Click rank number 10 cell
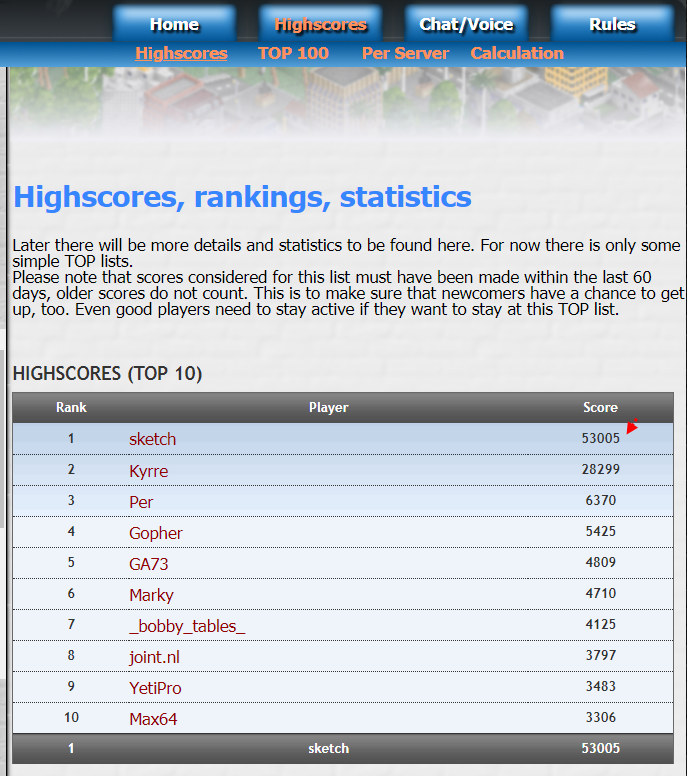Image resolution: width=687 pixels, height=776 pixels. pyautogui.click(x=71, y=717)
